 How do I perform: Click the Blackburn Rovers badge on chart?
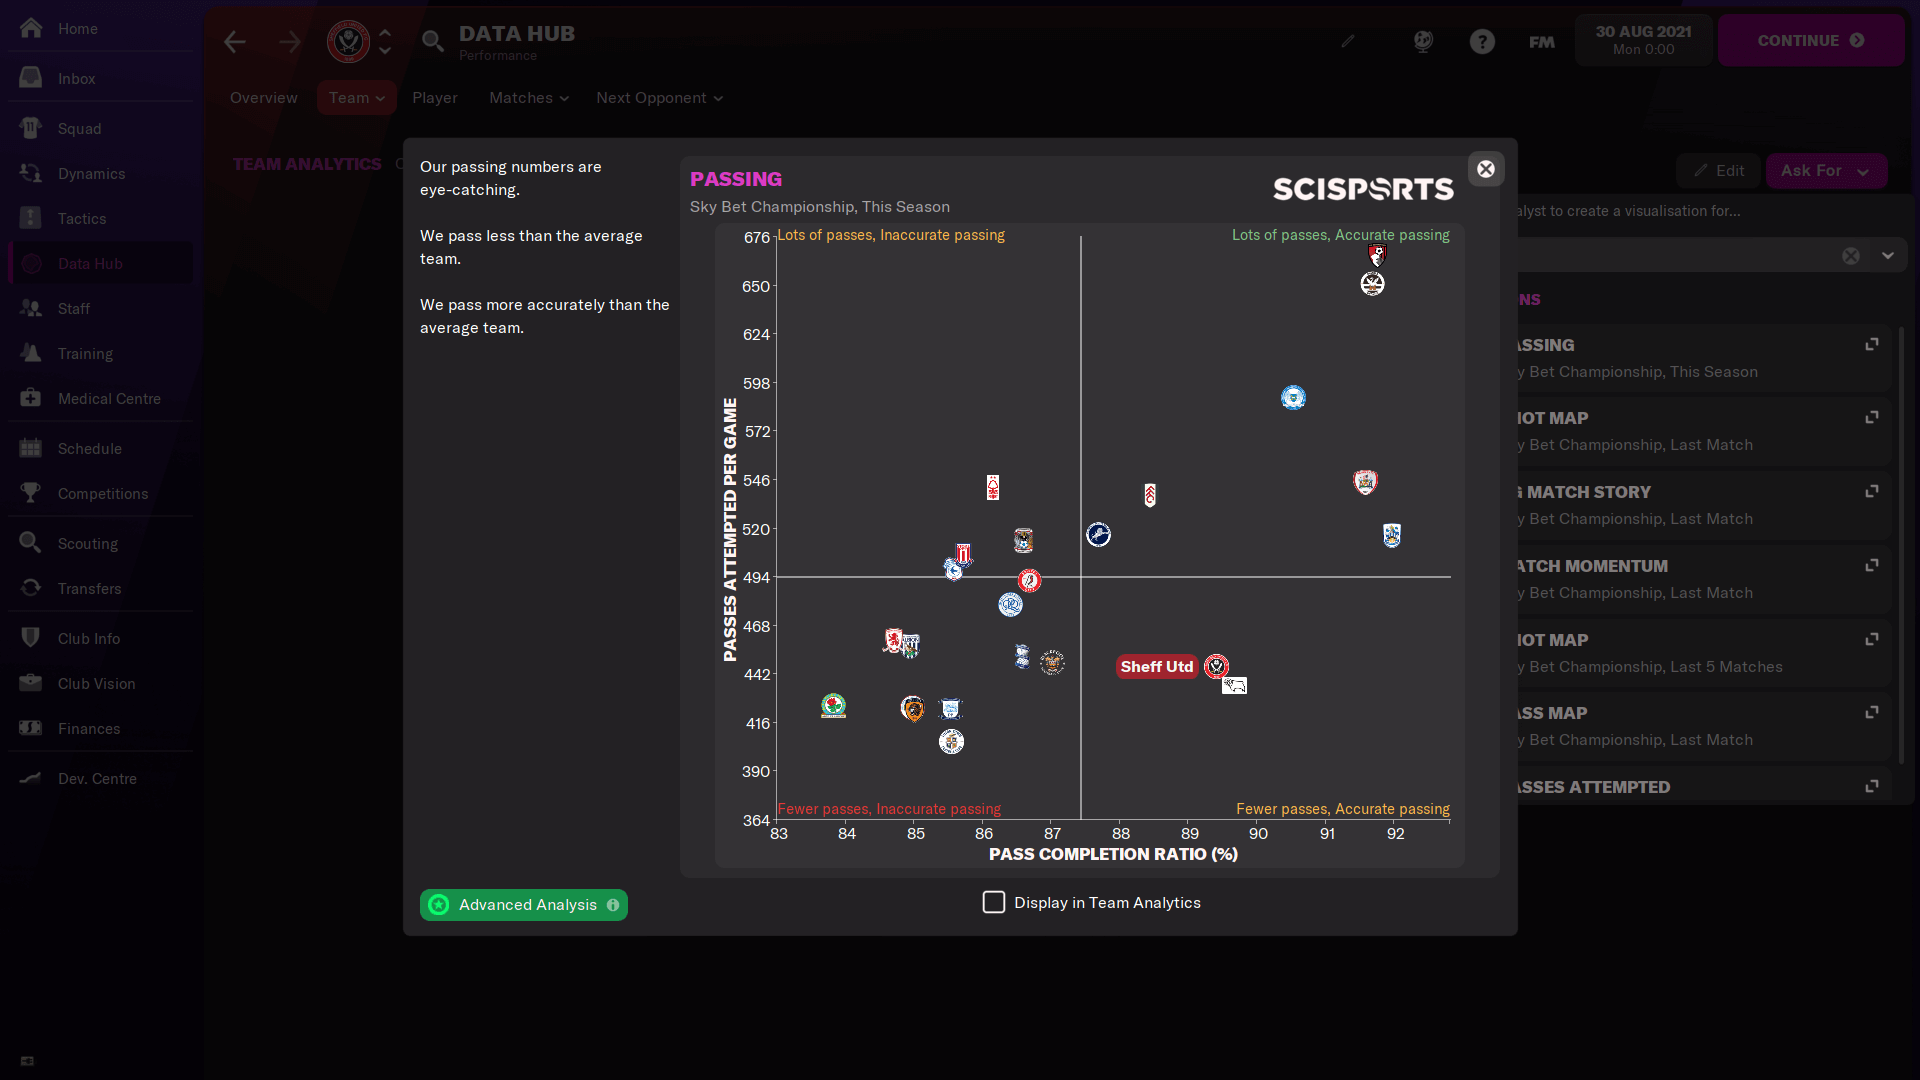(833, 706)
